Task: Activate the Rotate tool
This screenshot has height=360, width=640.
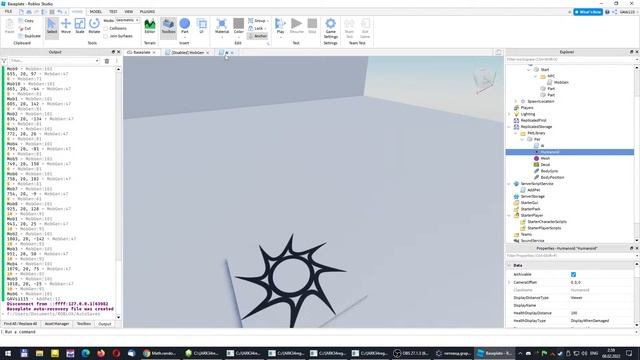Action: point(94,26)
